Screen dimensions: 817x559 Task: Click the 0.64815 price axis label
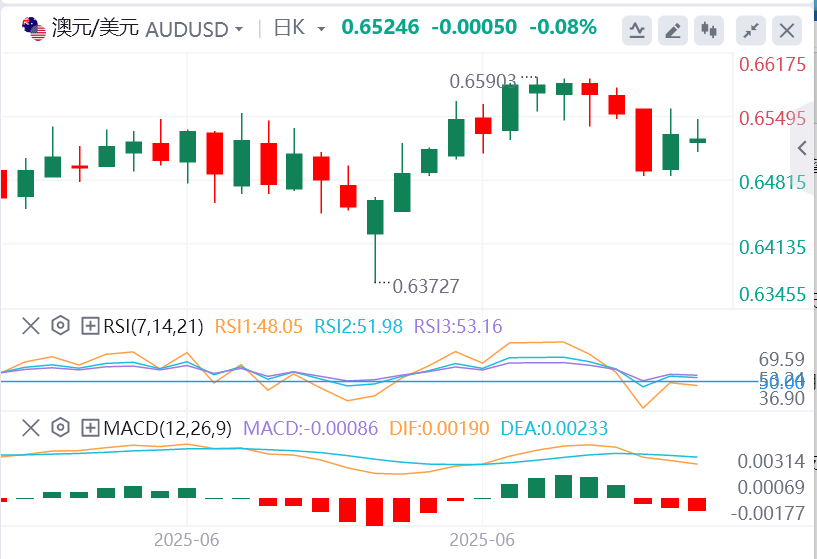(773, 183)
